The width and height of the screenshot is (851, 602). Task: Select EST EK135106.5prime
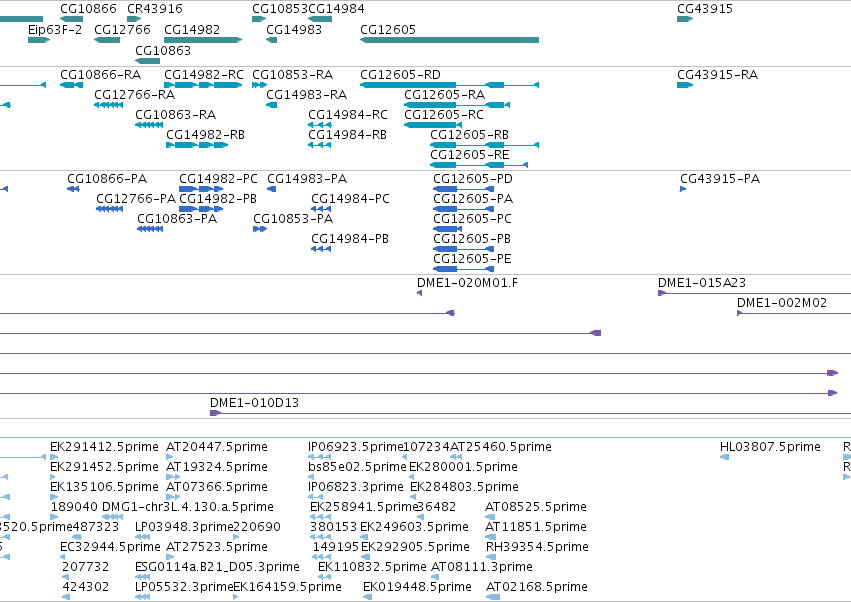click(104, 487)
